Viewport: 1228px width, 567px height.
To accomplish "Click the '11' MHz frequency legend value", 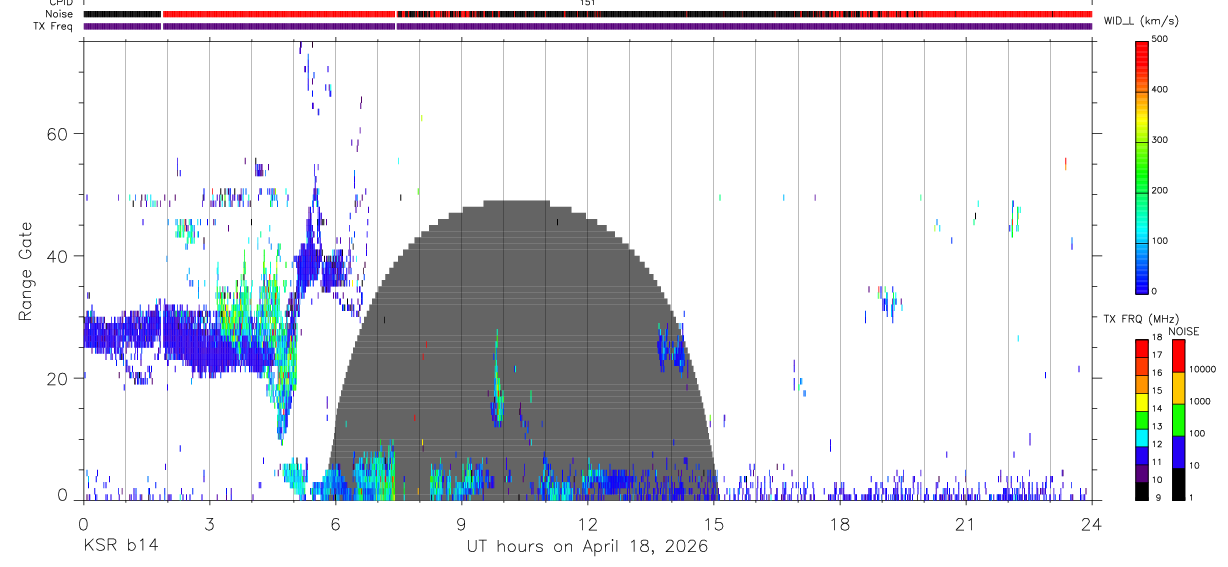I will pyautogui.click(x=1157, y=462).
